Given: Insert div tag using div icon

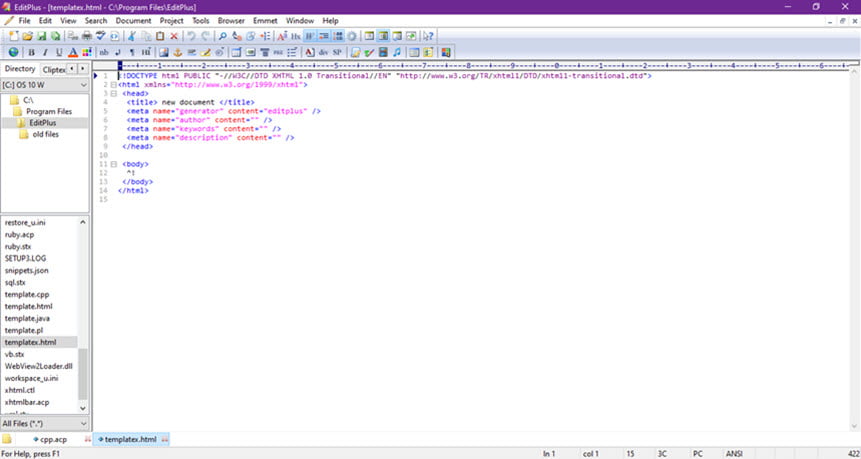Looking at the screenshot, I should (x=323, y=52).
